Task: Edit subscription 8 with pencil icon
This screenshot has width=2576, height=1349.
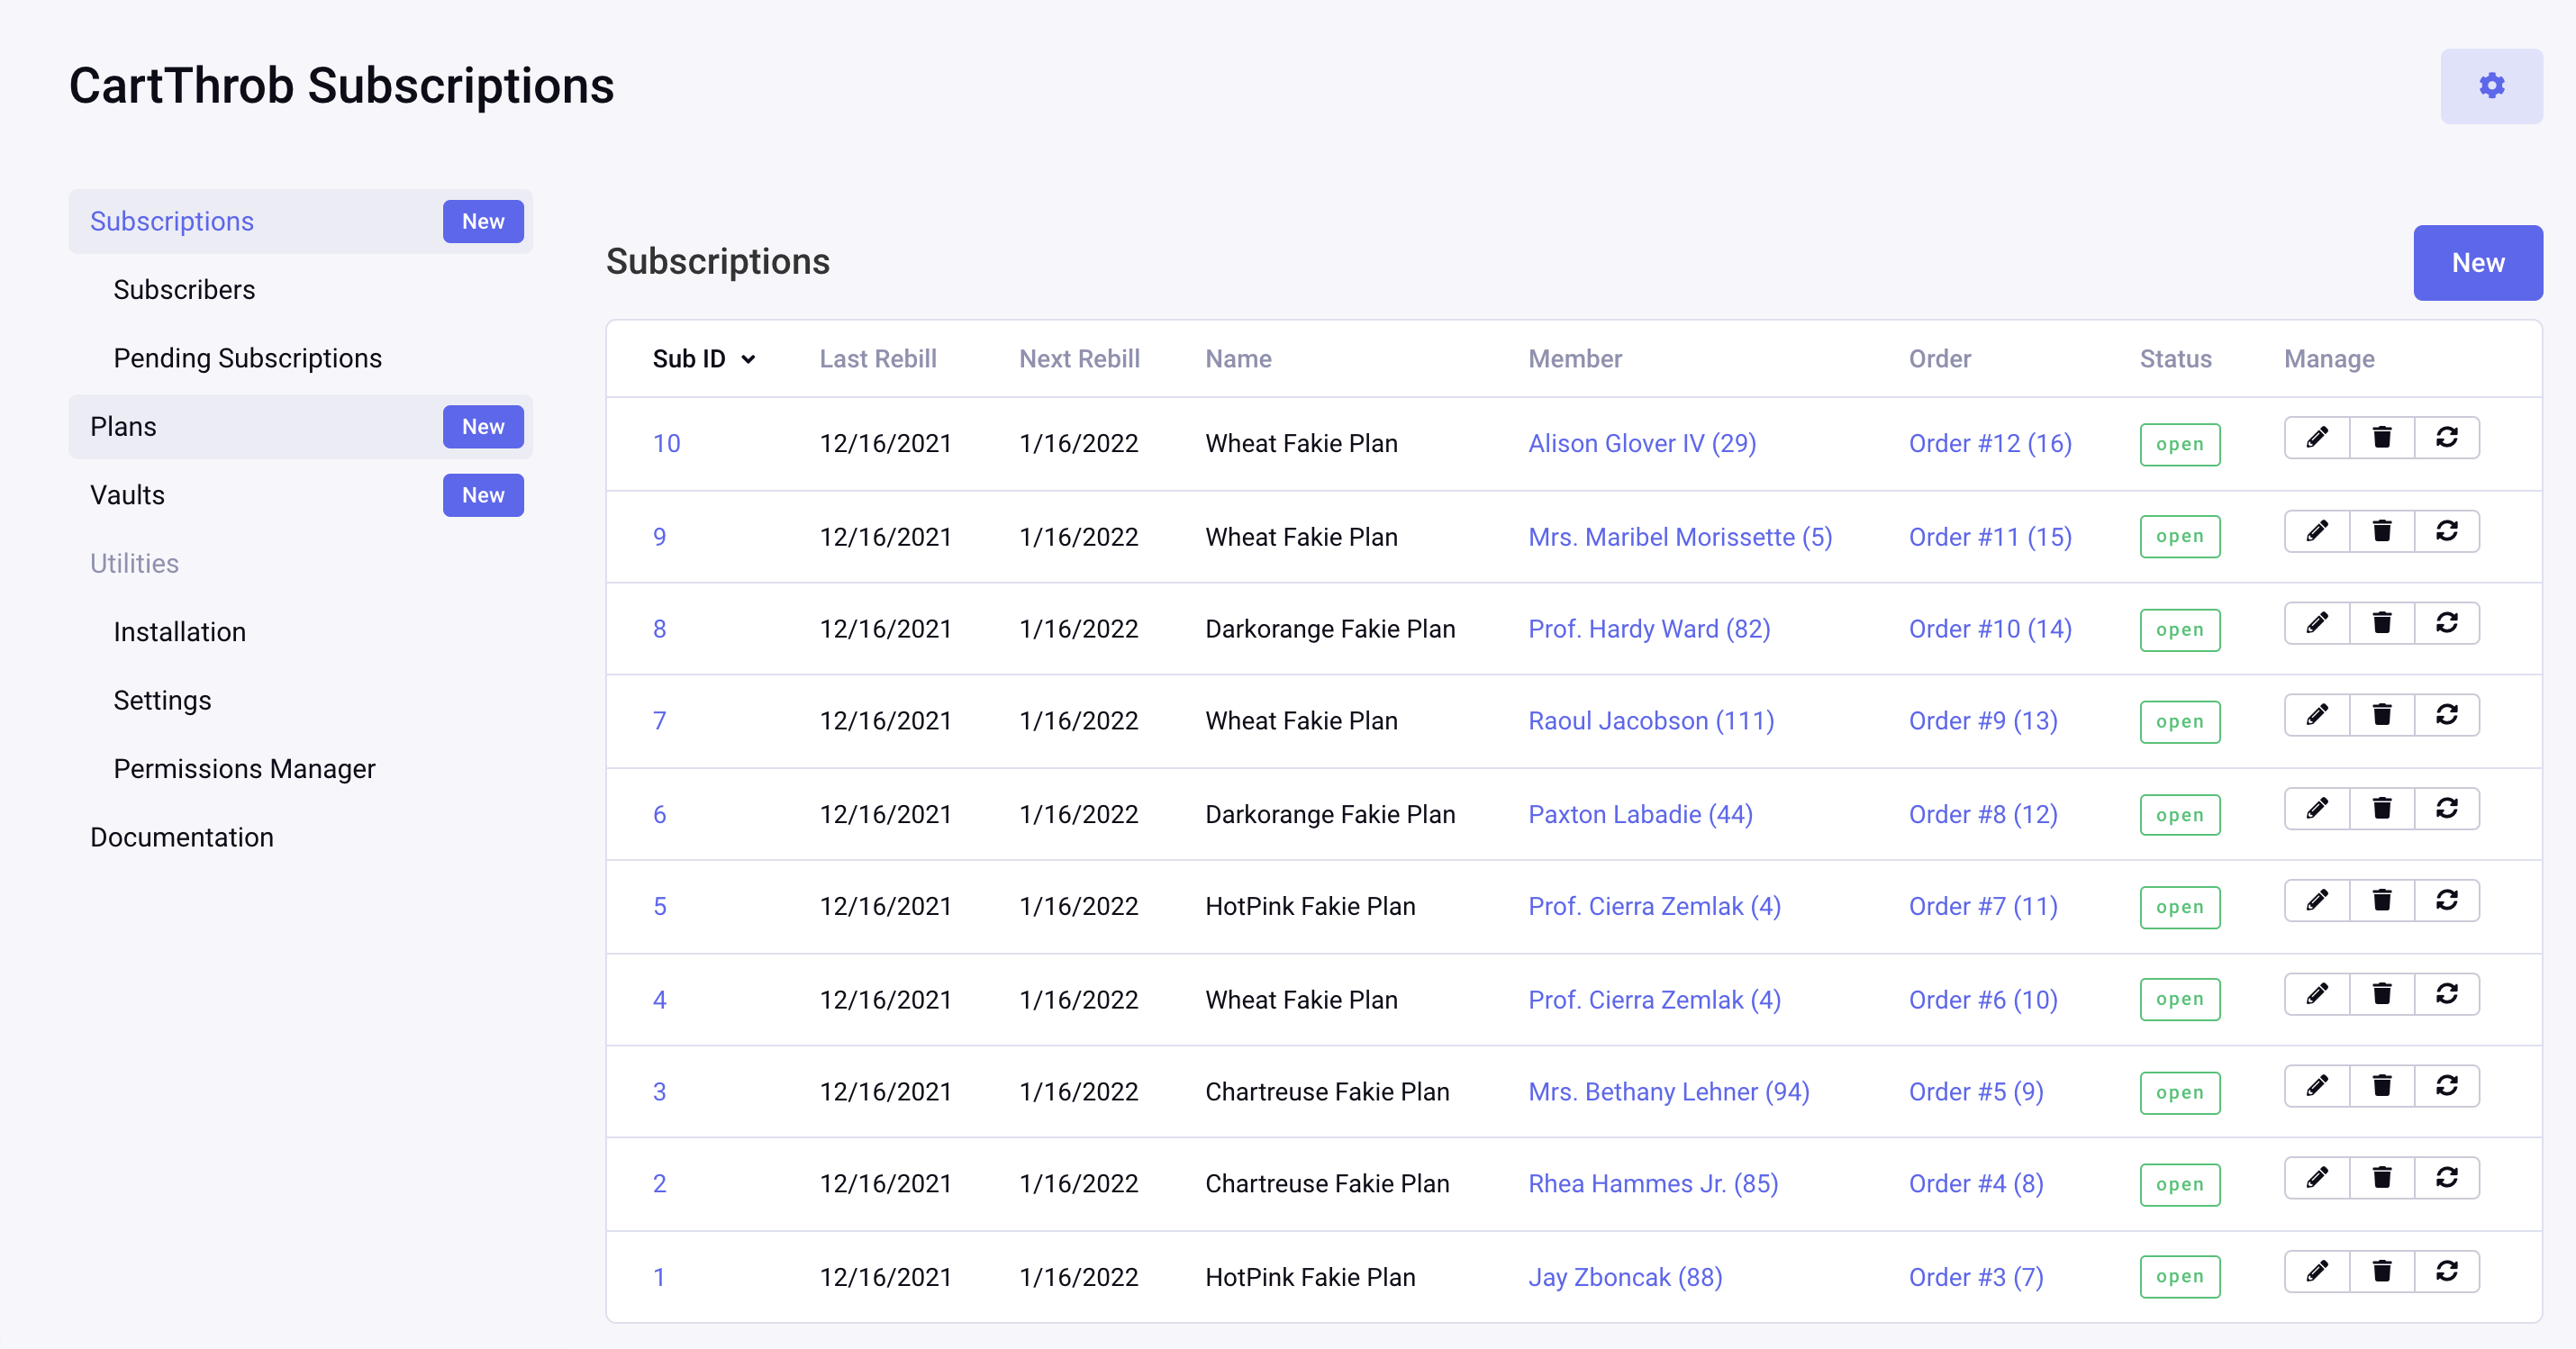Action: (x=2317, y=623)
